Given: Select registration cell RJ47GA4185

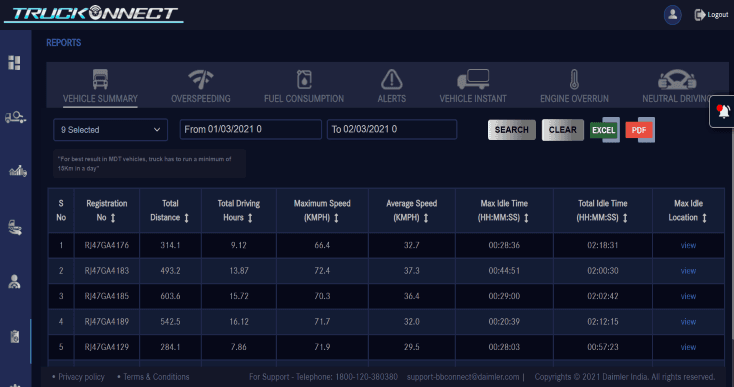Looking at the screenshot, I should pos(107,296).
